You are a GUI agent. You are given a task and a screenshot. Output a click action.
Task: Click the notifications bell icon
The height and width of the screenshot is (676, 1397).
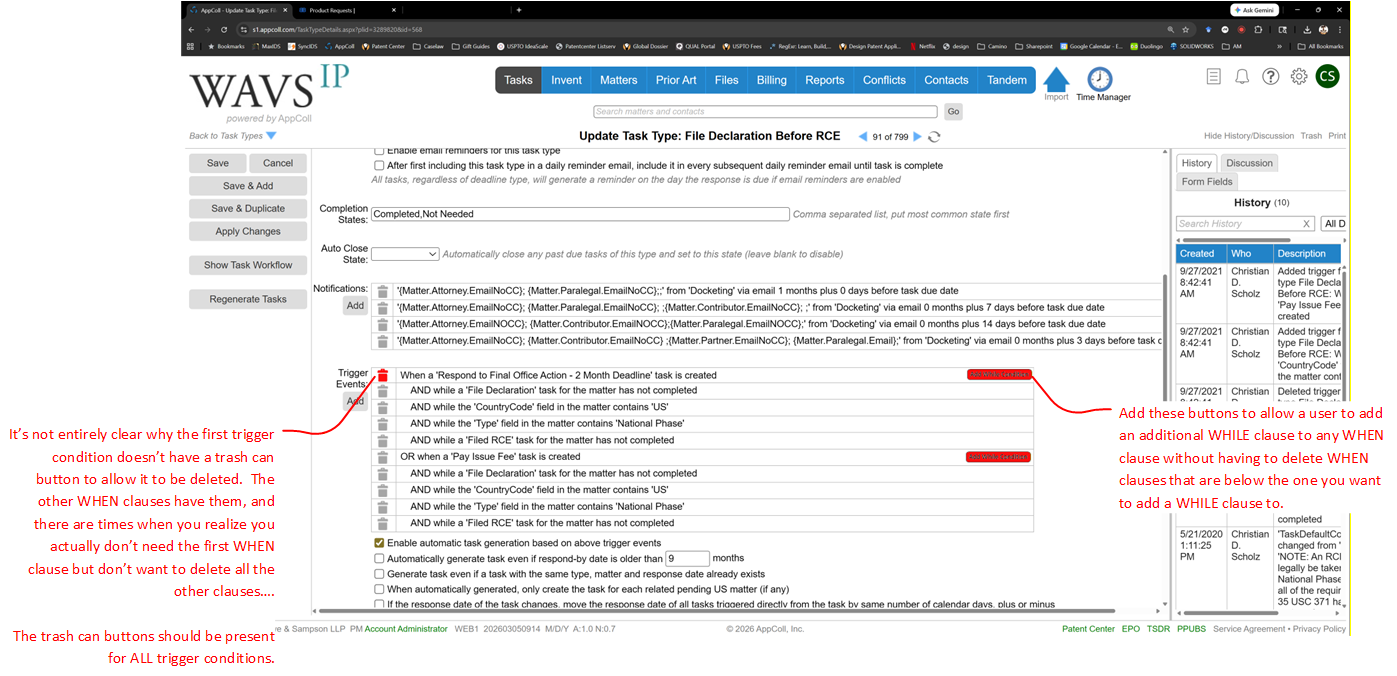click(1242, 77)
